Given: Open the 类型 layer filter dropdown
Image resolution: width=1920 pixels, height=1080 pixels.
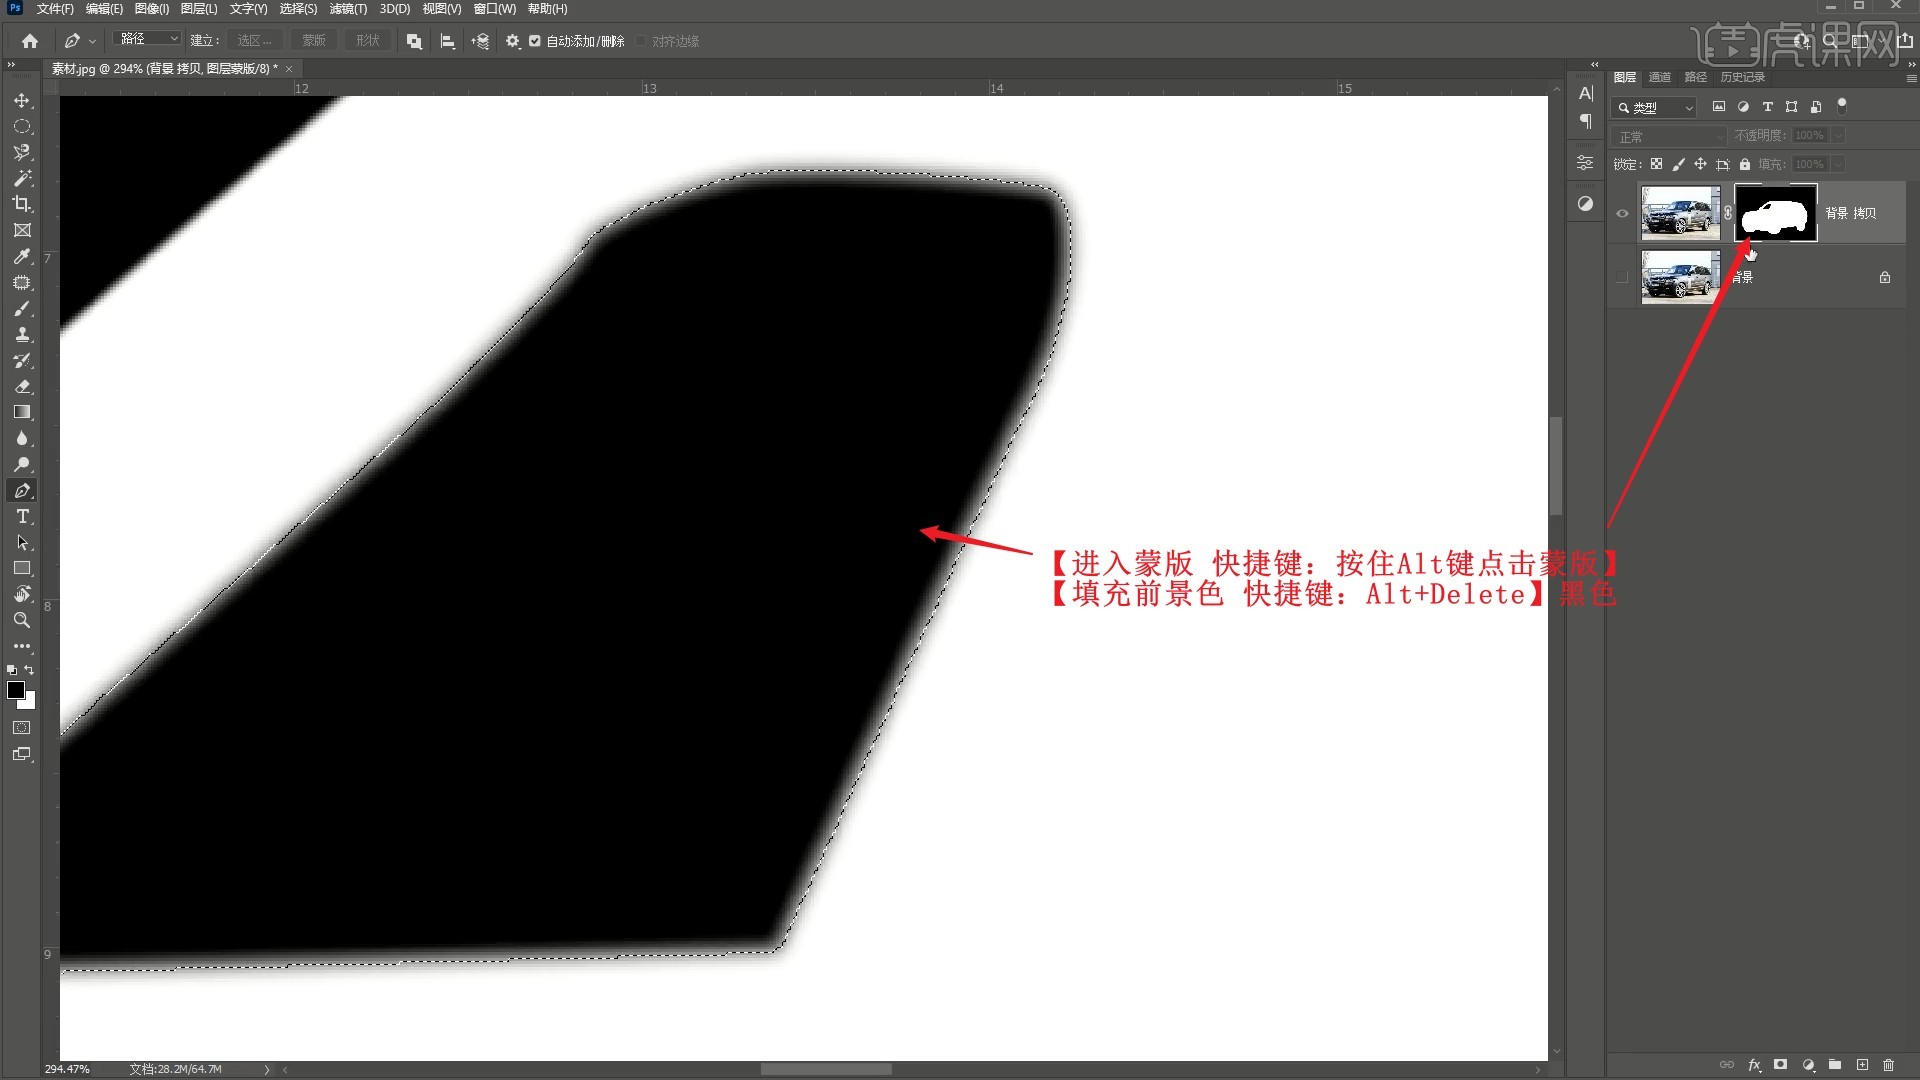Looking at the screenshot, I should click(1655, 107).
